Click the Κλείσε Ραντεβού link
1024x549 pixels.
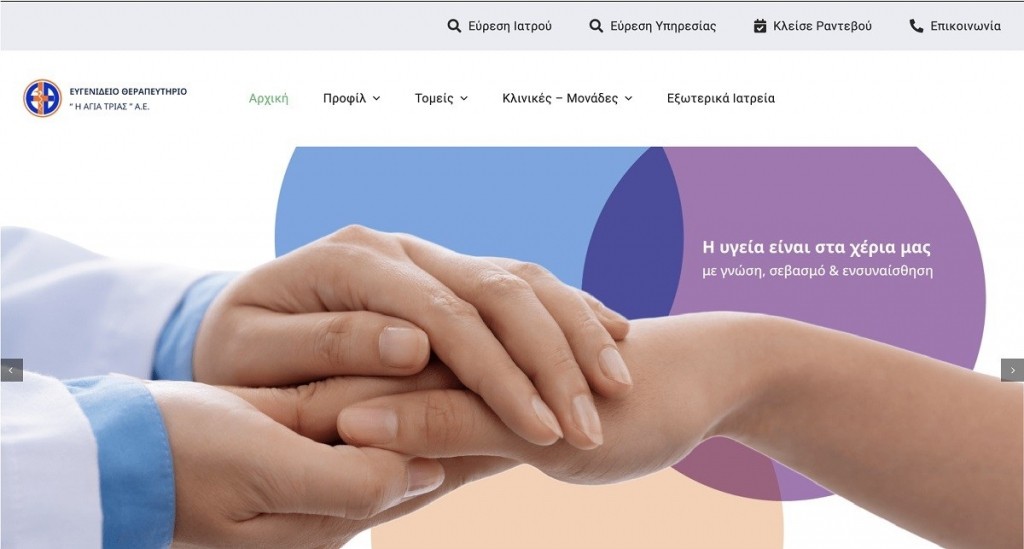822,26
